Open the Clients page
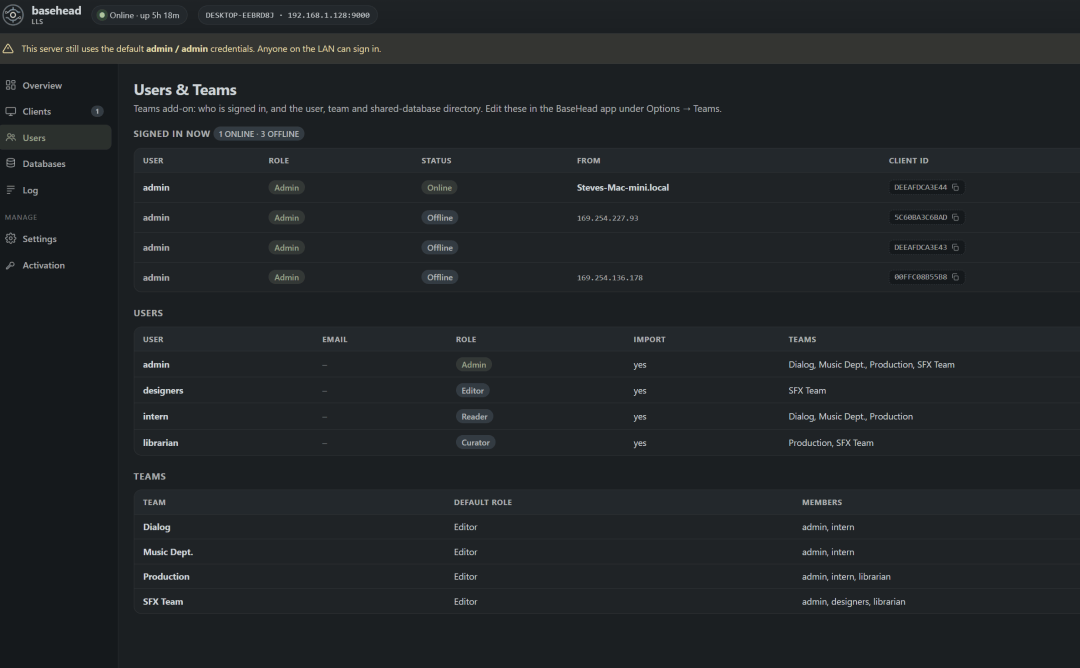The height and width of the screenshot is (668, 1080). coord(56,112)
